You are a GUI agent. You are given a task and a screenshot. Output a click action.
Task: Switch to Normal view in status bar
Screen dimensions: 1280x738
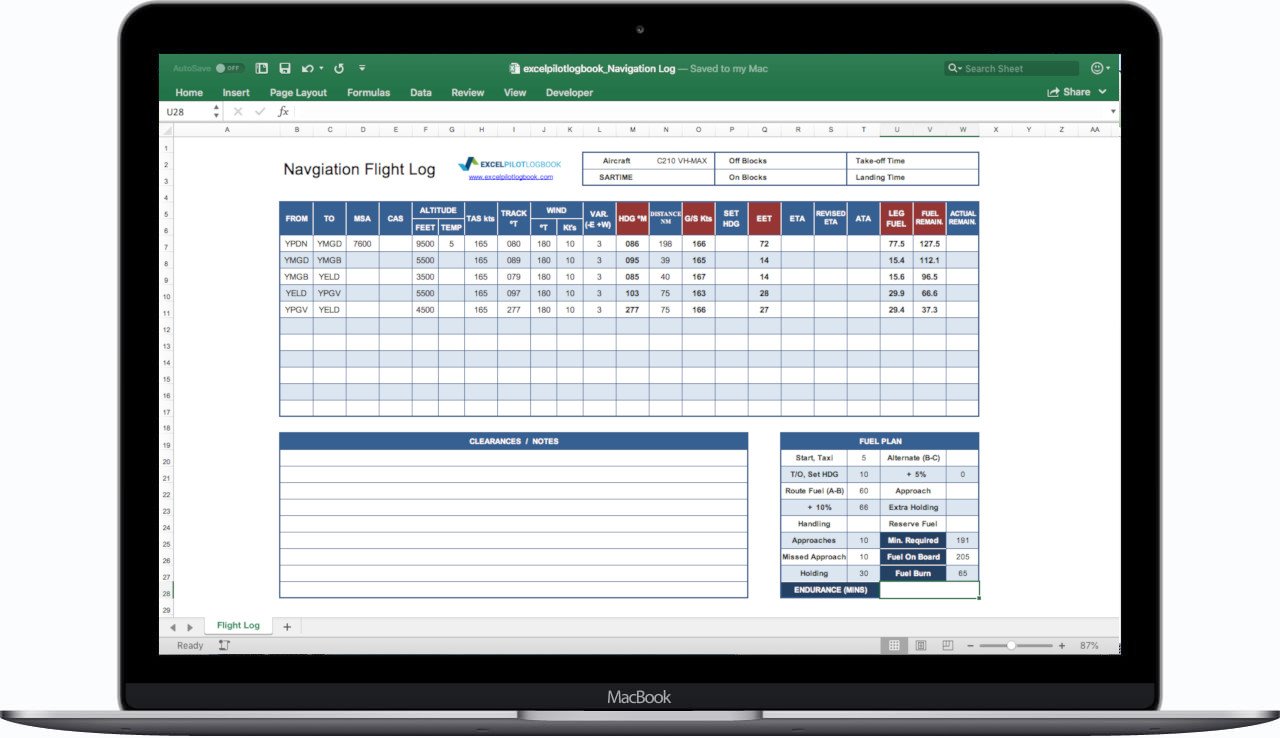click(x=894, y=646)
